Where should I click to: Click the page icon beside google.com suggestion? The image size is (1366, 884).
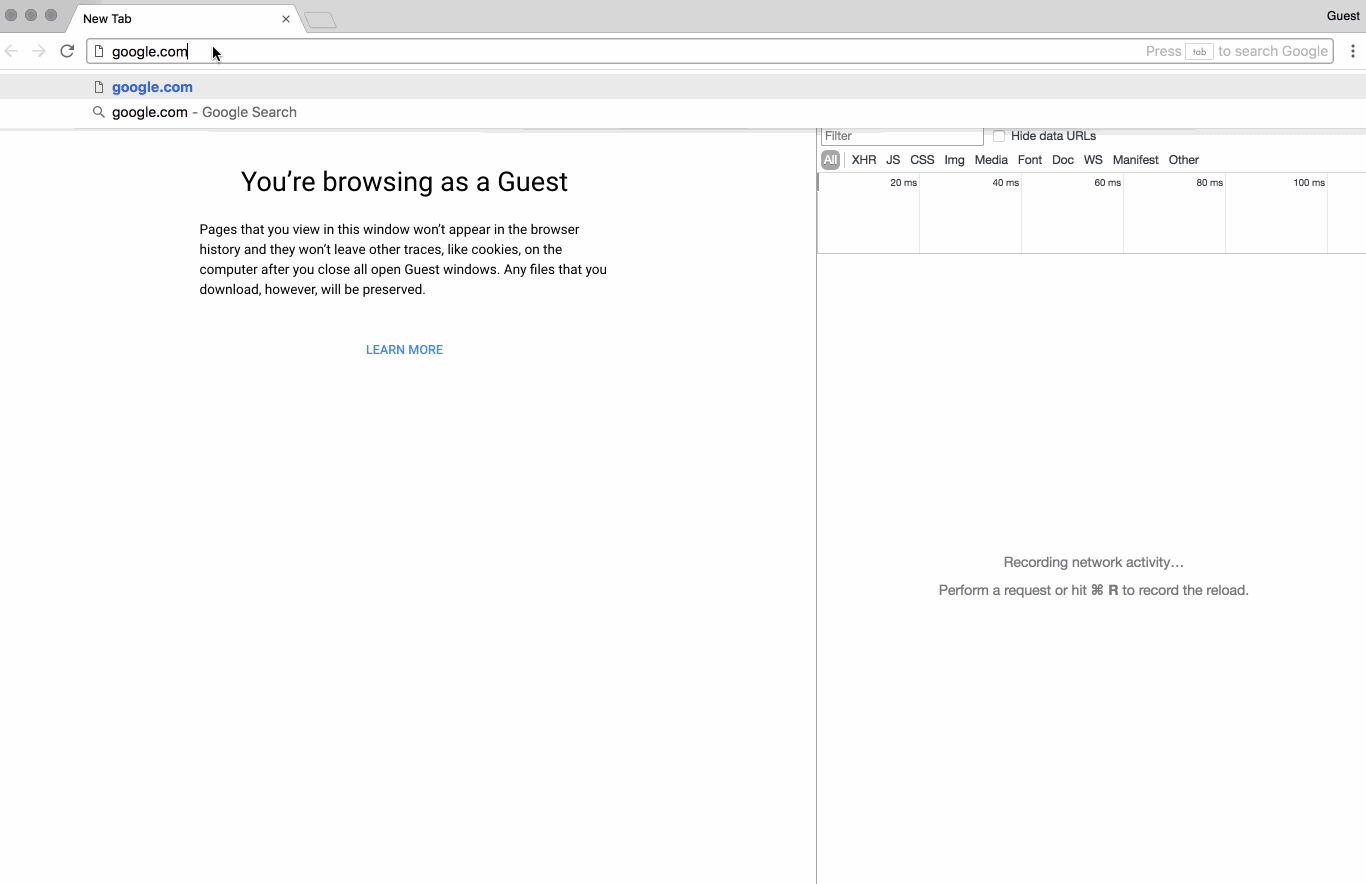pos(99,87)
